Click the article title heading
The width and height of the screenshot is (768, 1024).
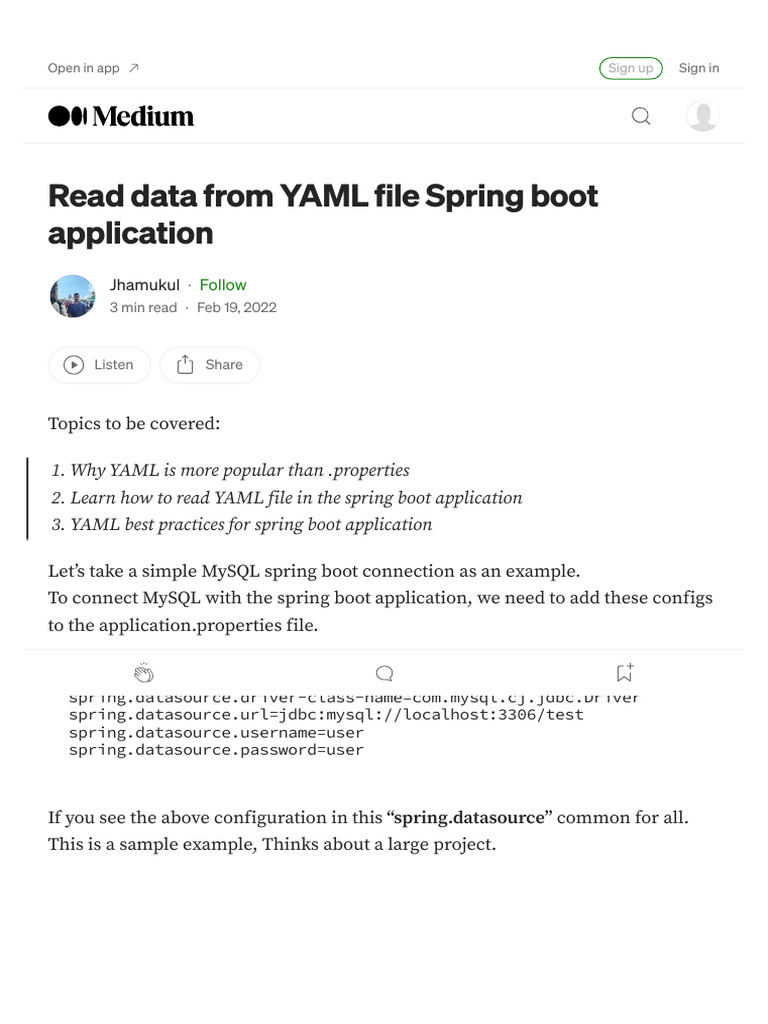323,214
